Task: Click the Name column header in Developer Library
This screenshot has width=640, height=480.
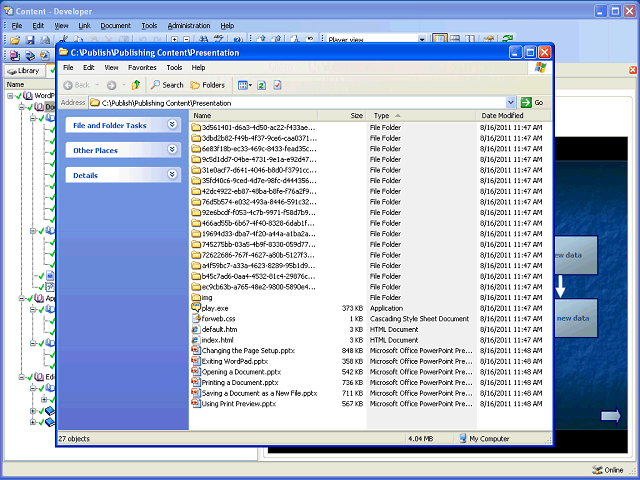Action: click(29, 84)
